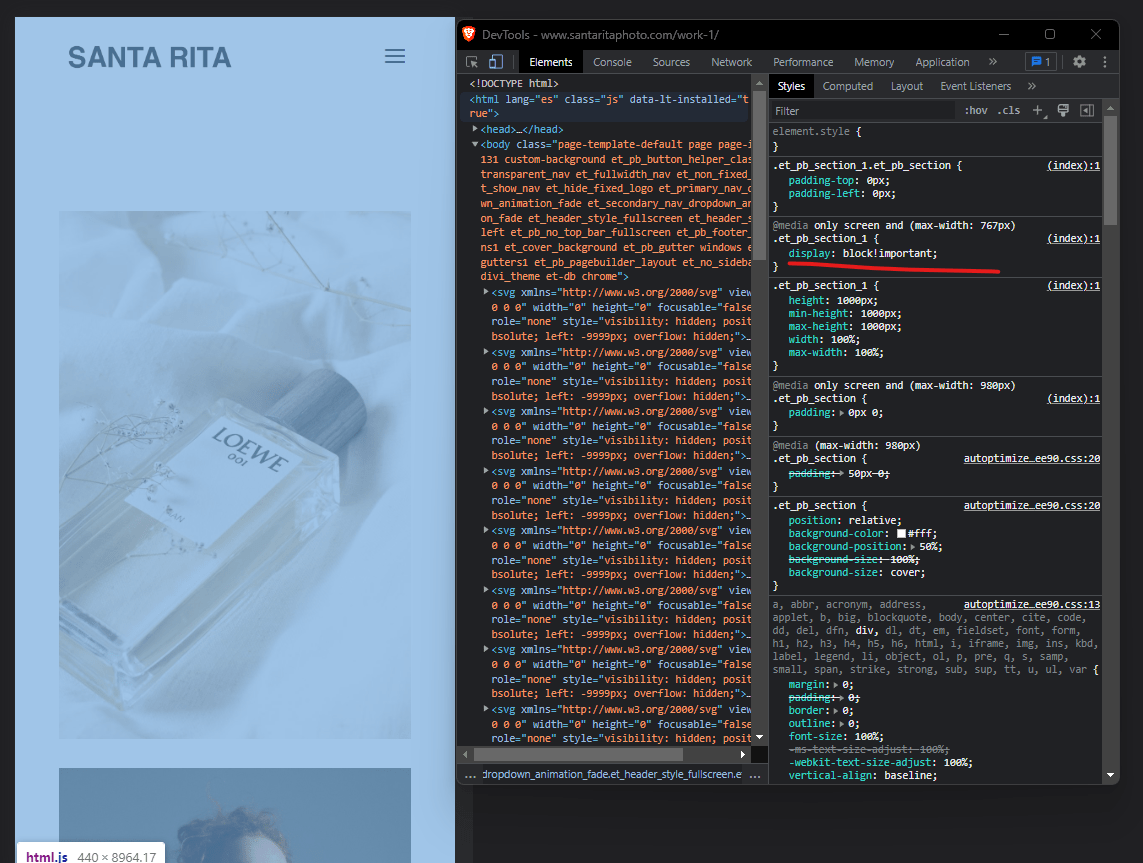Open the Application tab

(942, 62)
